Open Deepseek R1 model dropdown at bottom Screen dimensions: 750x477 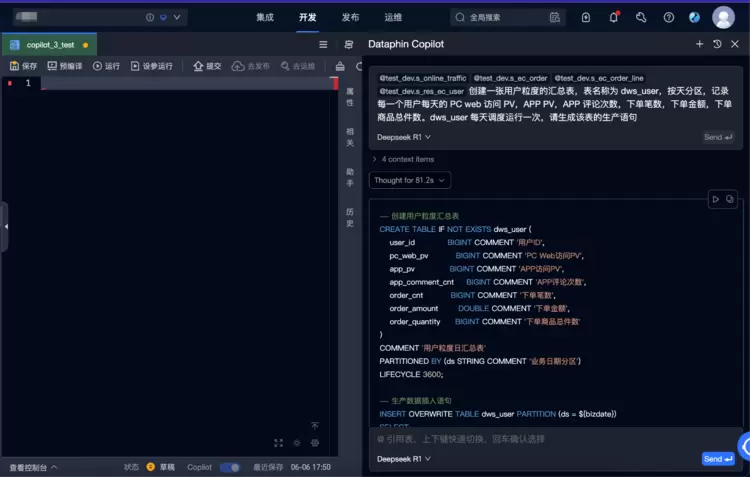(x=404, y=459)
